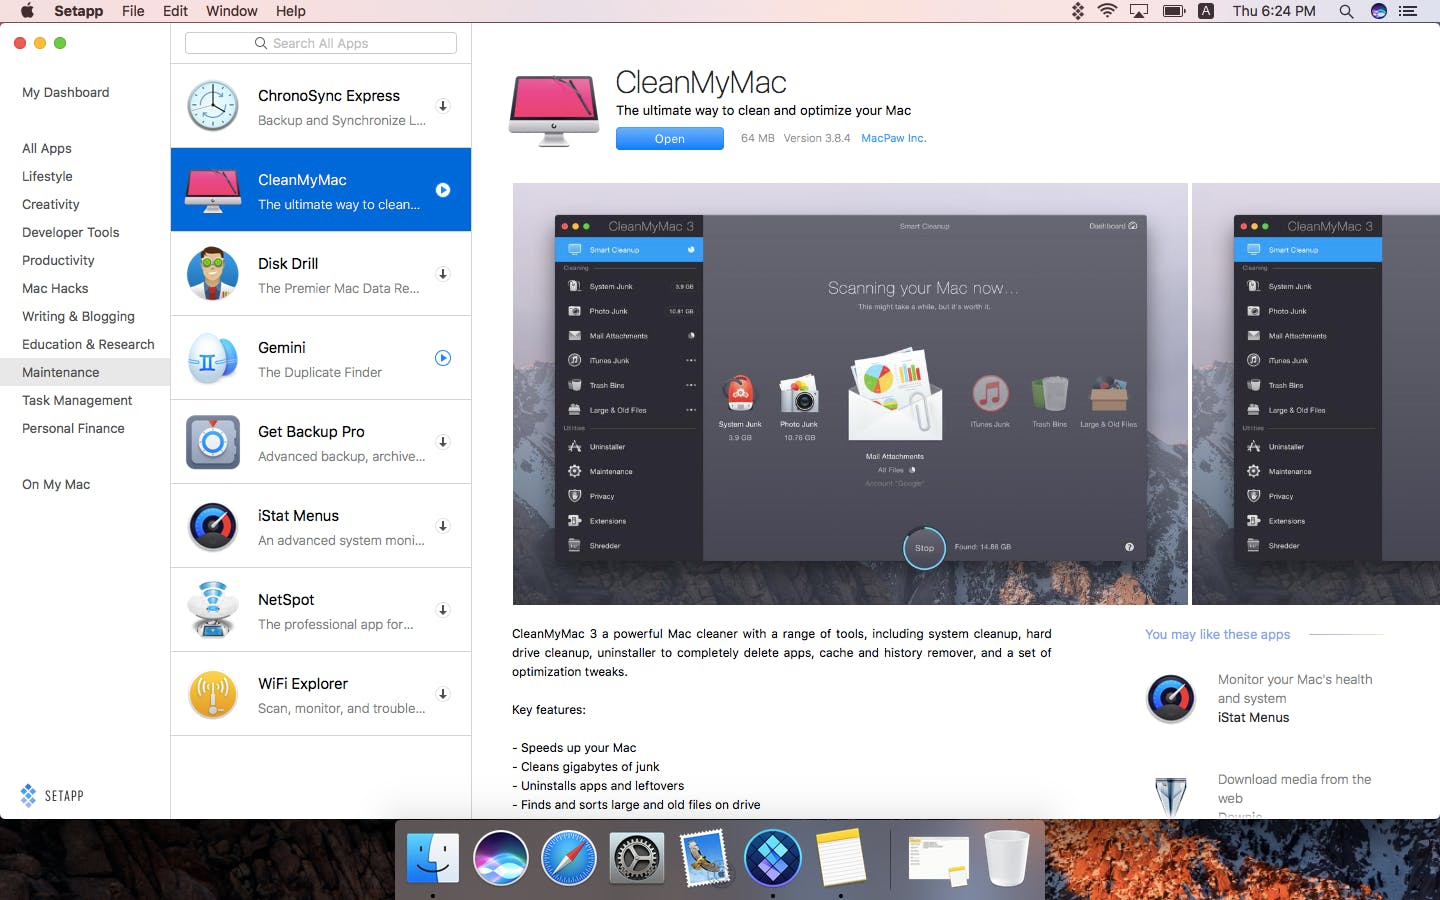Go to My Dashboard
Viewport: 1440px width, 900px height.
(x=66, y=92)
